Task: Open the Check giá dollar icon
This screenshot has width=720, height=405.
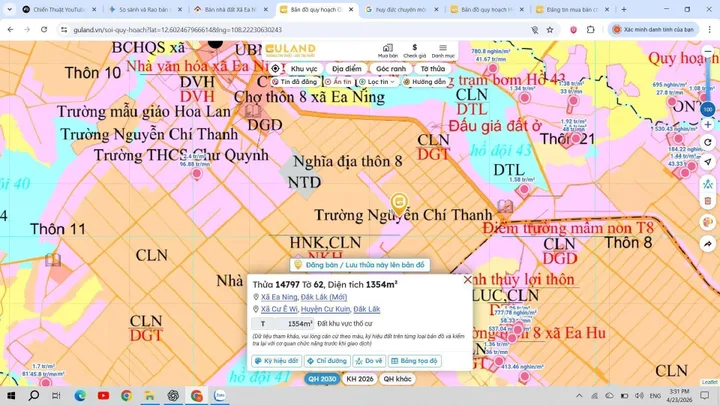Action: [x=414, y=51]
